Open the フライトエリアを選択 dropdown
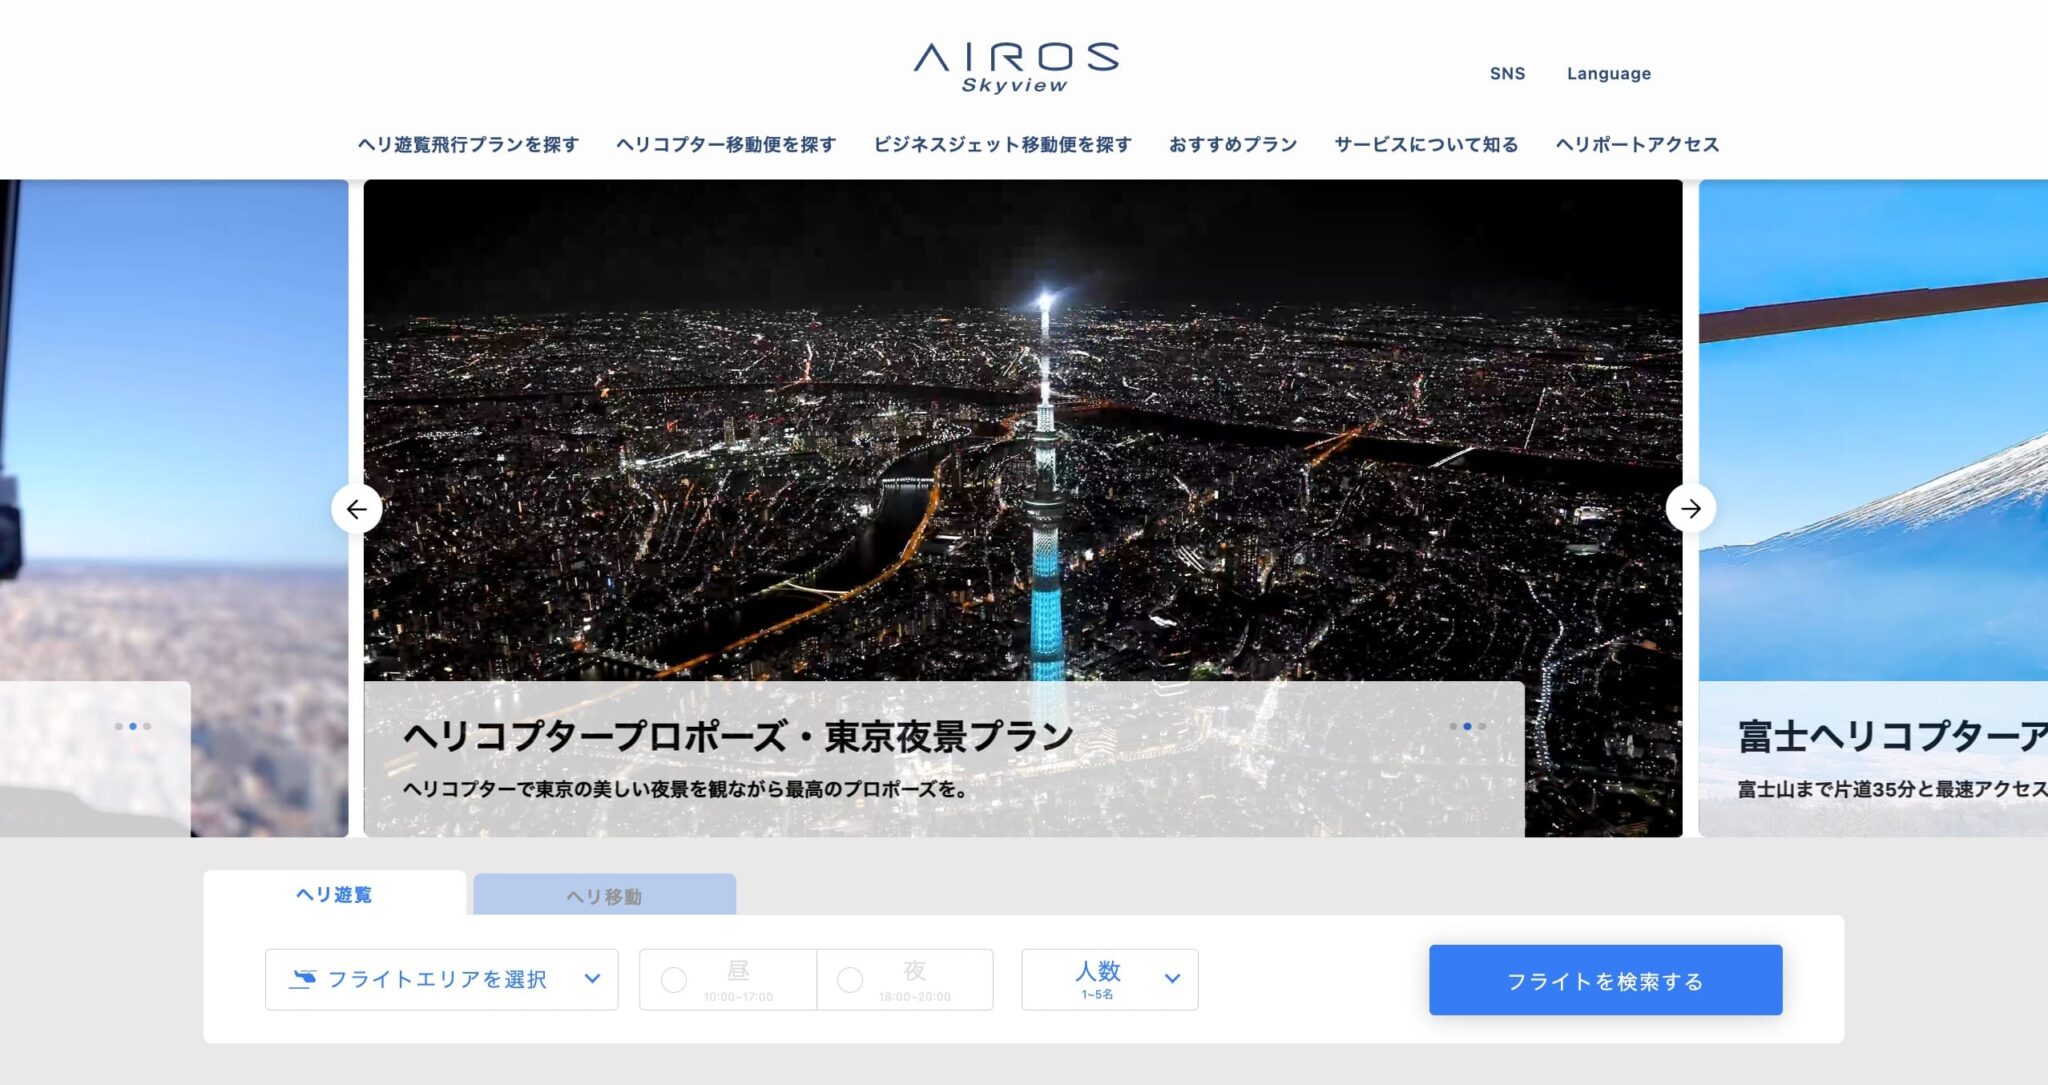2048x1085 pixels. tap(440, 980)
